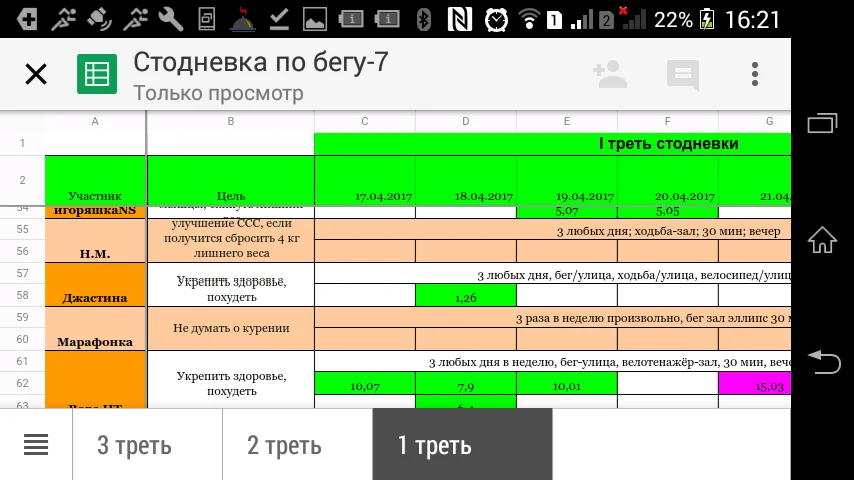Select the green cell with value 7,9

(466, 384)
